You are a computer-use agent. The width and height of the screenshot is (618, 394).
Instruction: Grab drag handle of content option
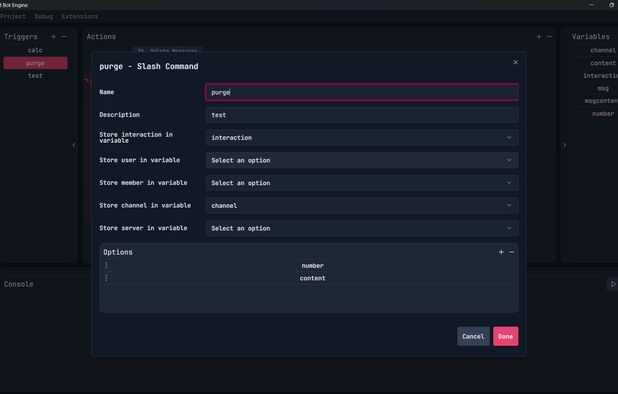tap(106, 278)
